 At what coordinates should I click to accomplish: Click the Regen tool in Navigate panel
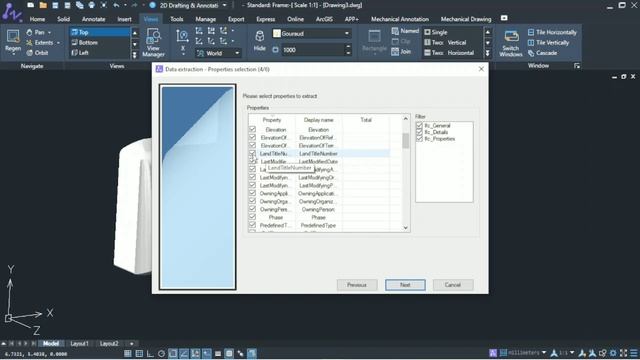click(x=13, y=42)
